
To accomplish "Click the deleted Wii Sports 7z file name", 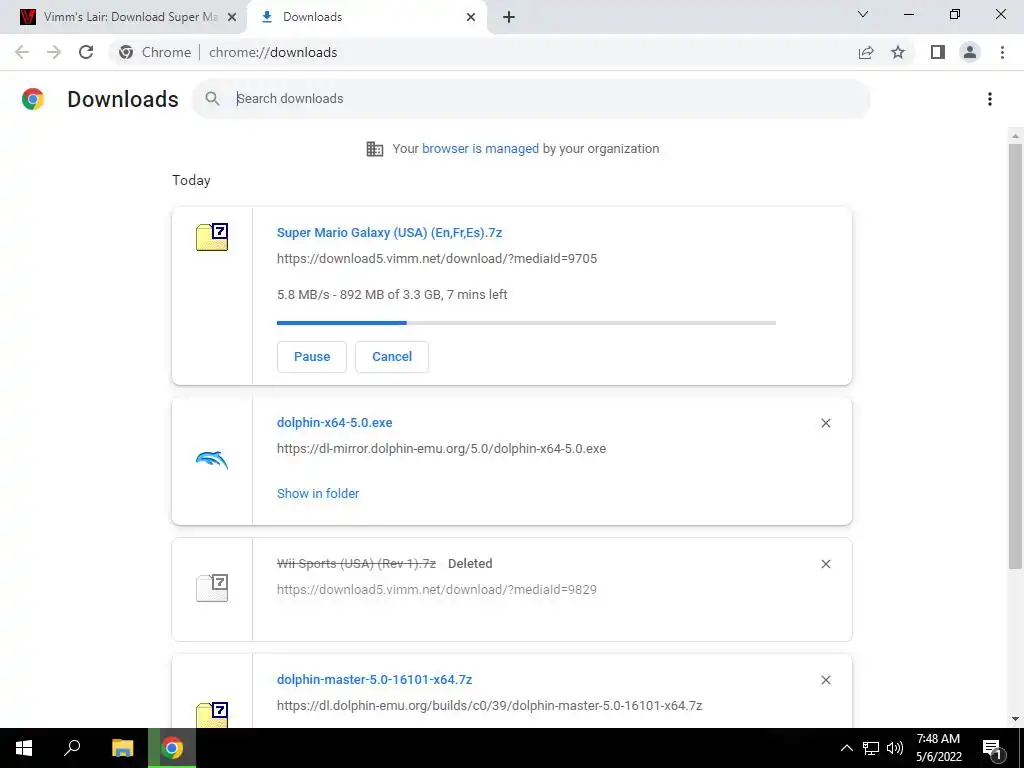I will click(x=356, y=564).
